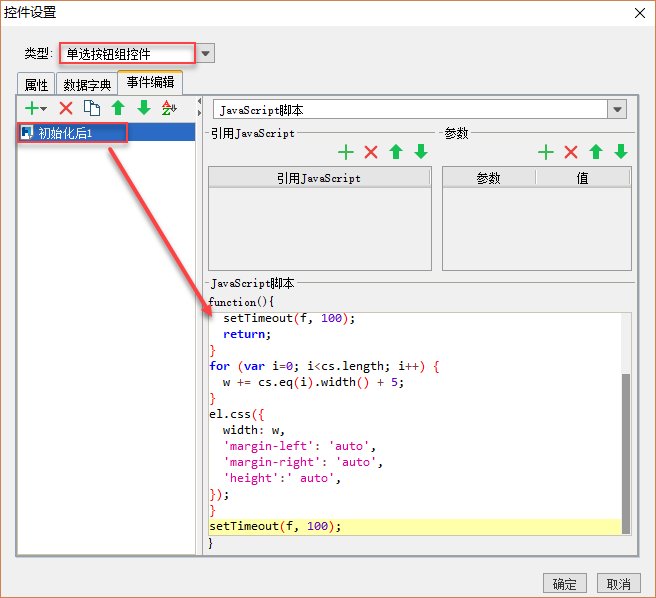Move the selected event down in the list
Image resolution: width=656 pixels, height=598 pixels.
[x=144, y=108]
